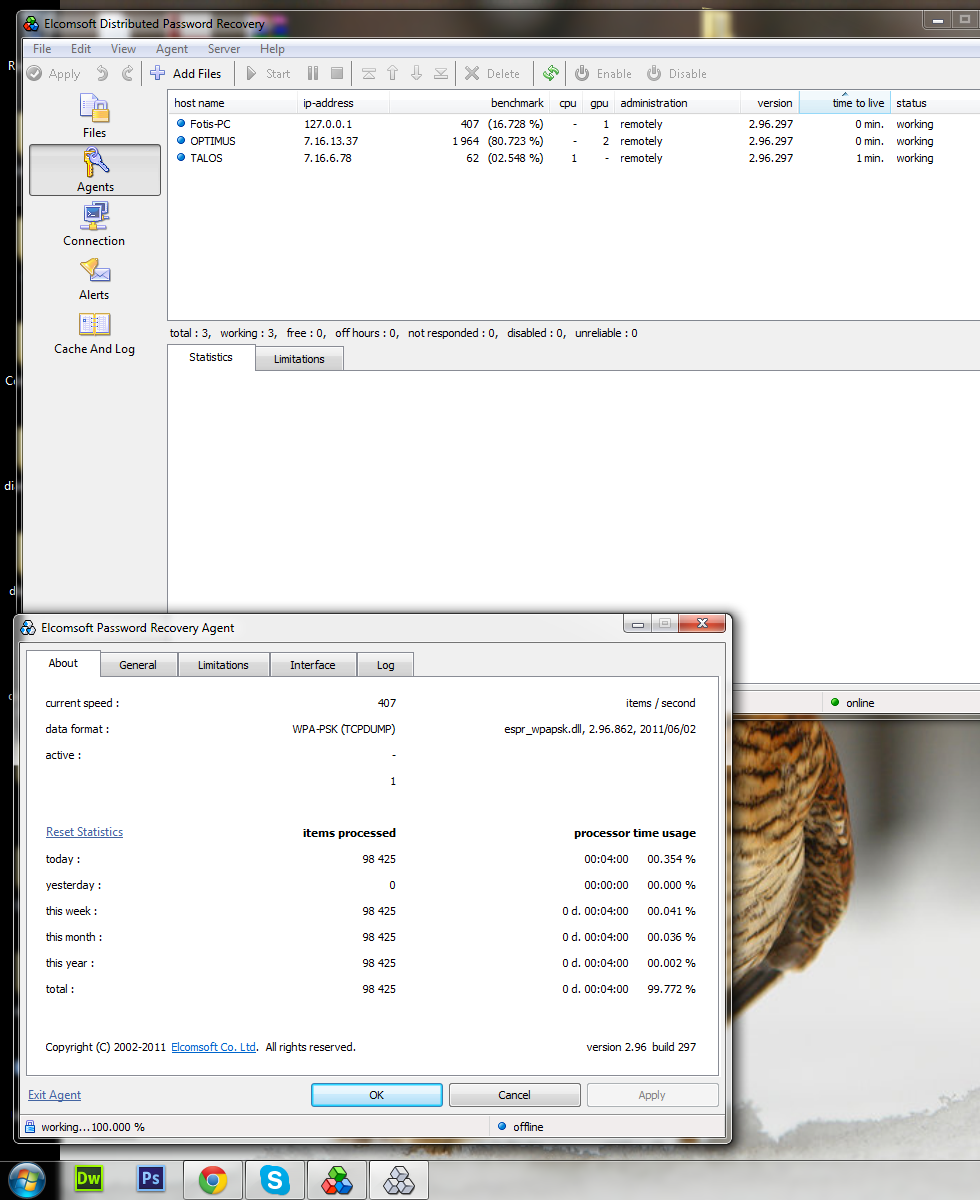Click the Exit Agent link
The width and height of the screenshot is (980, 1200).
point(54,1095)
